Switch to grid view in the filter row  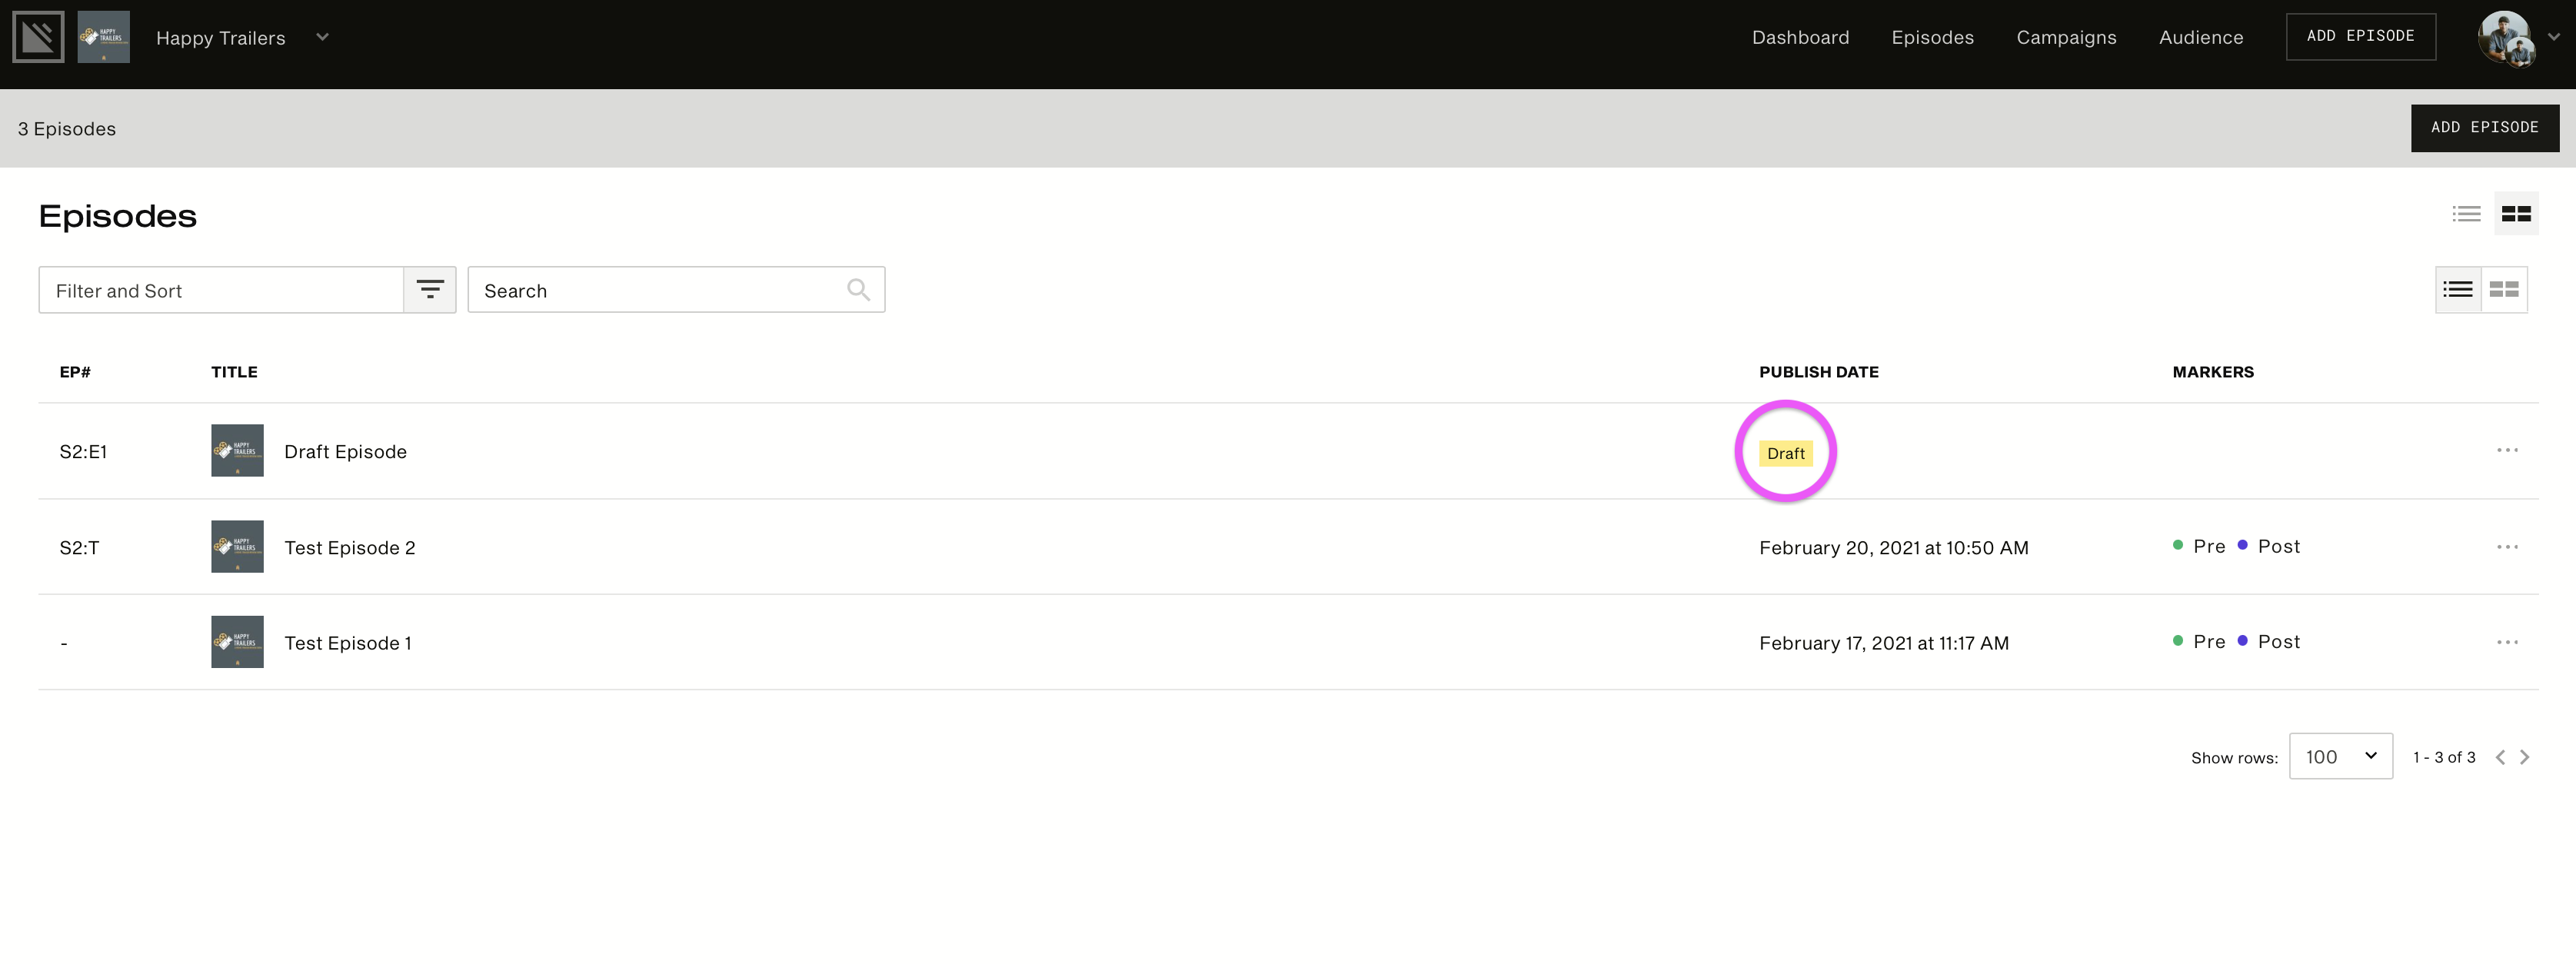point(2504,290)
